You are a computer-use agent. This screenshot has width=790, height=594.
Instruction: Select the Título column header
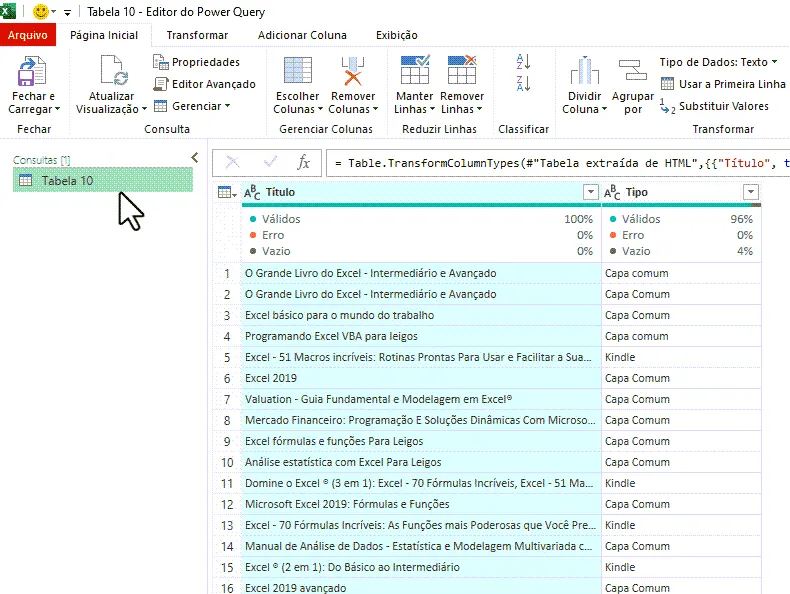[421, 192]
